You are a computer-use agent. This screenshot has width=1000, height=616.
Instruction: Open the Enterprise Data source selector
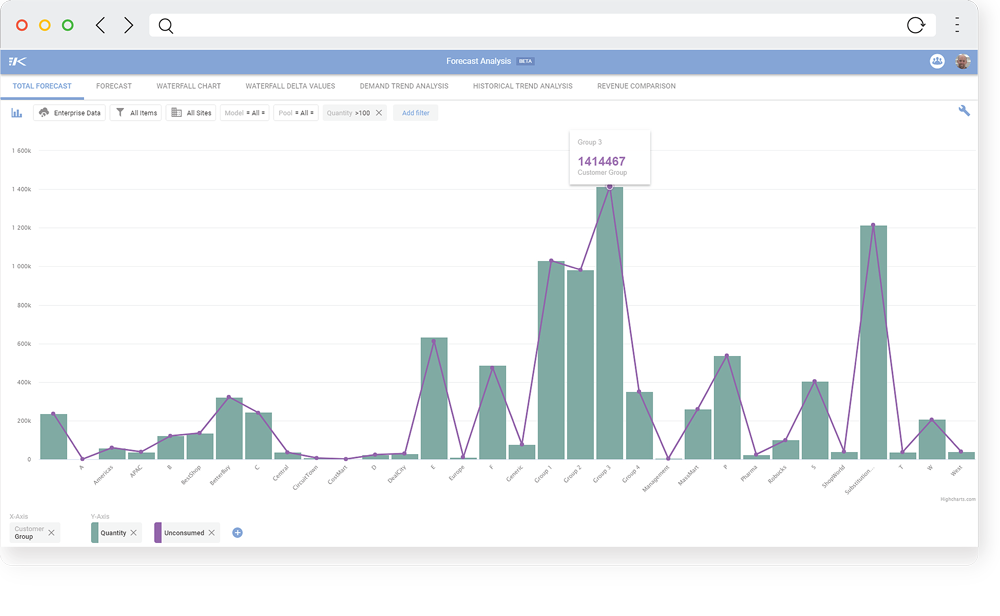[70, 112]
